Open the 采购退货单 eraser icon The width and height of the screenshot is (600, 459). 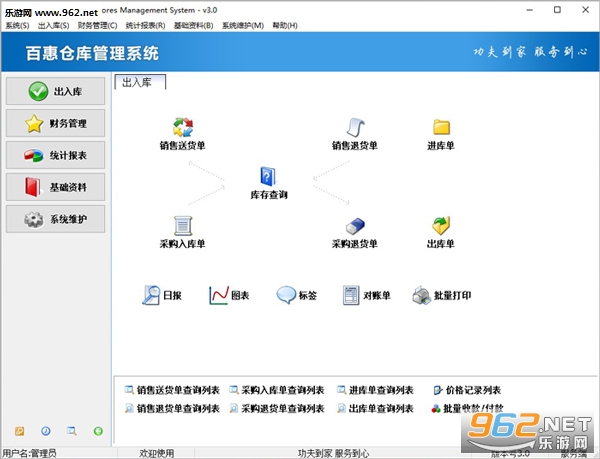click(x=355, y=226)
